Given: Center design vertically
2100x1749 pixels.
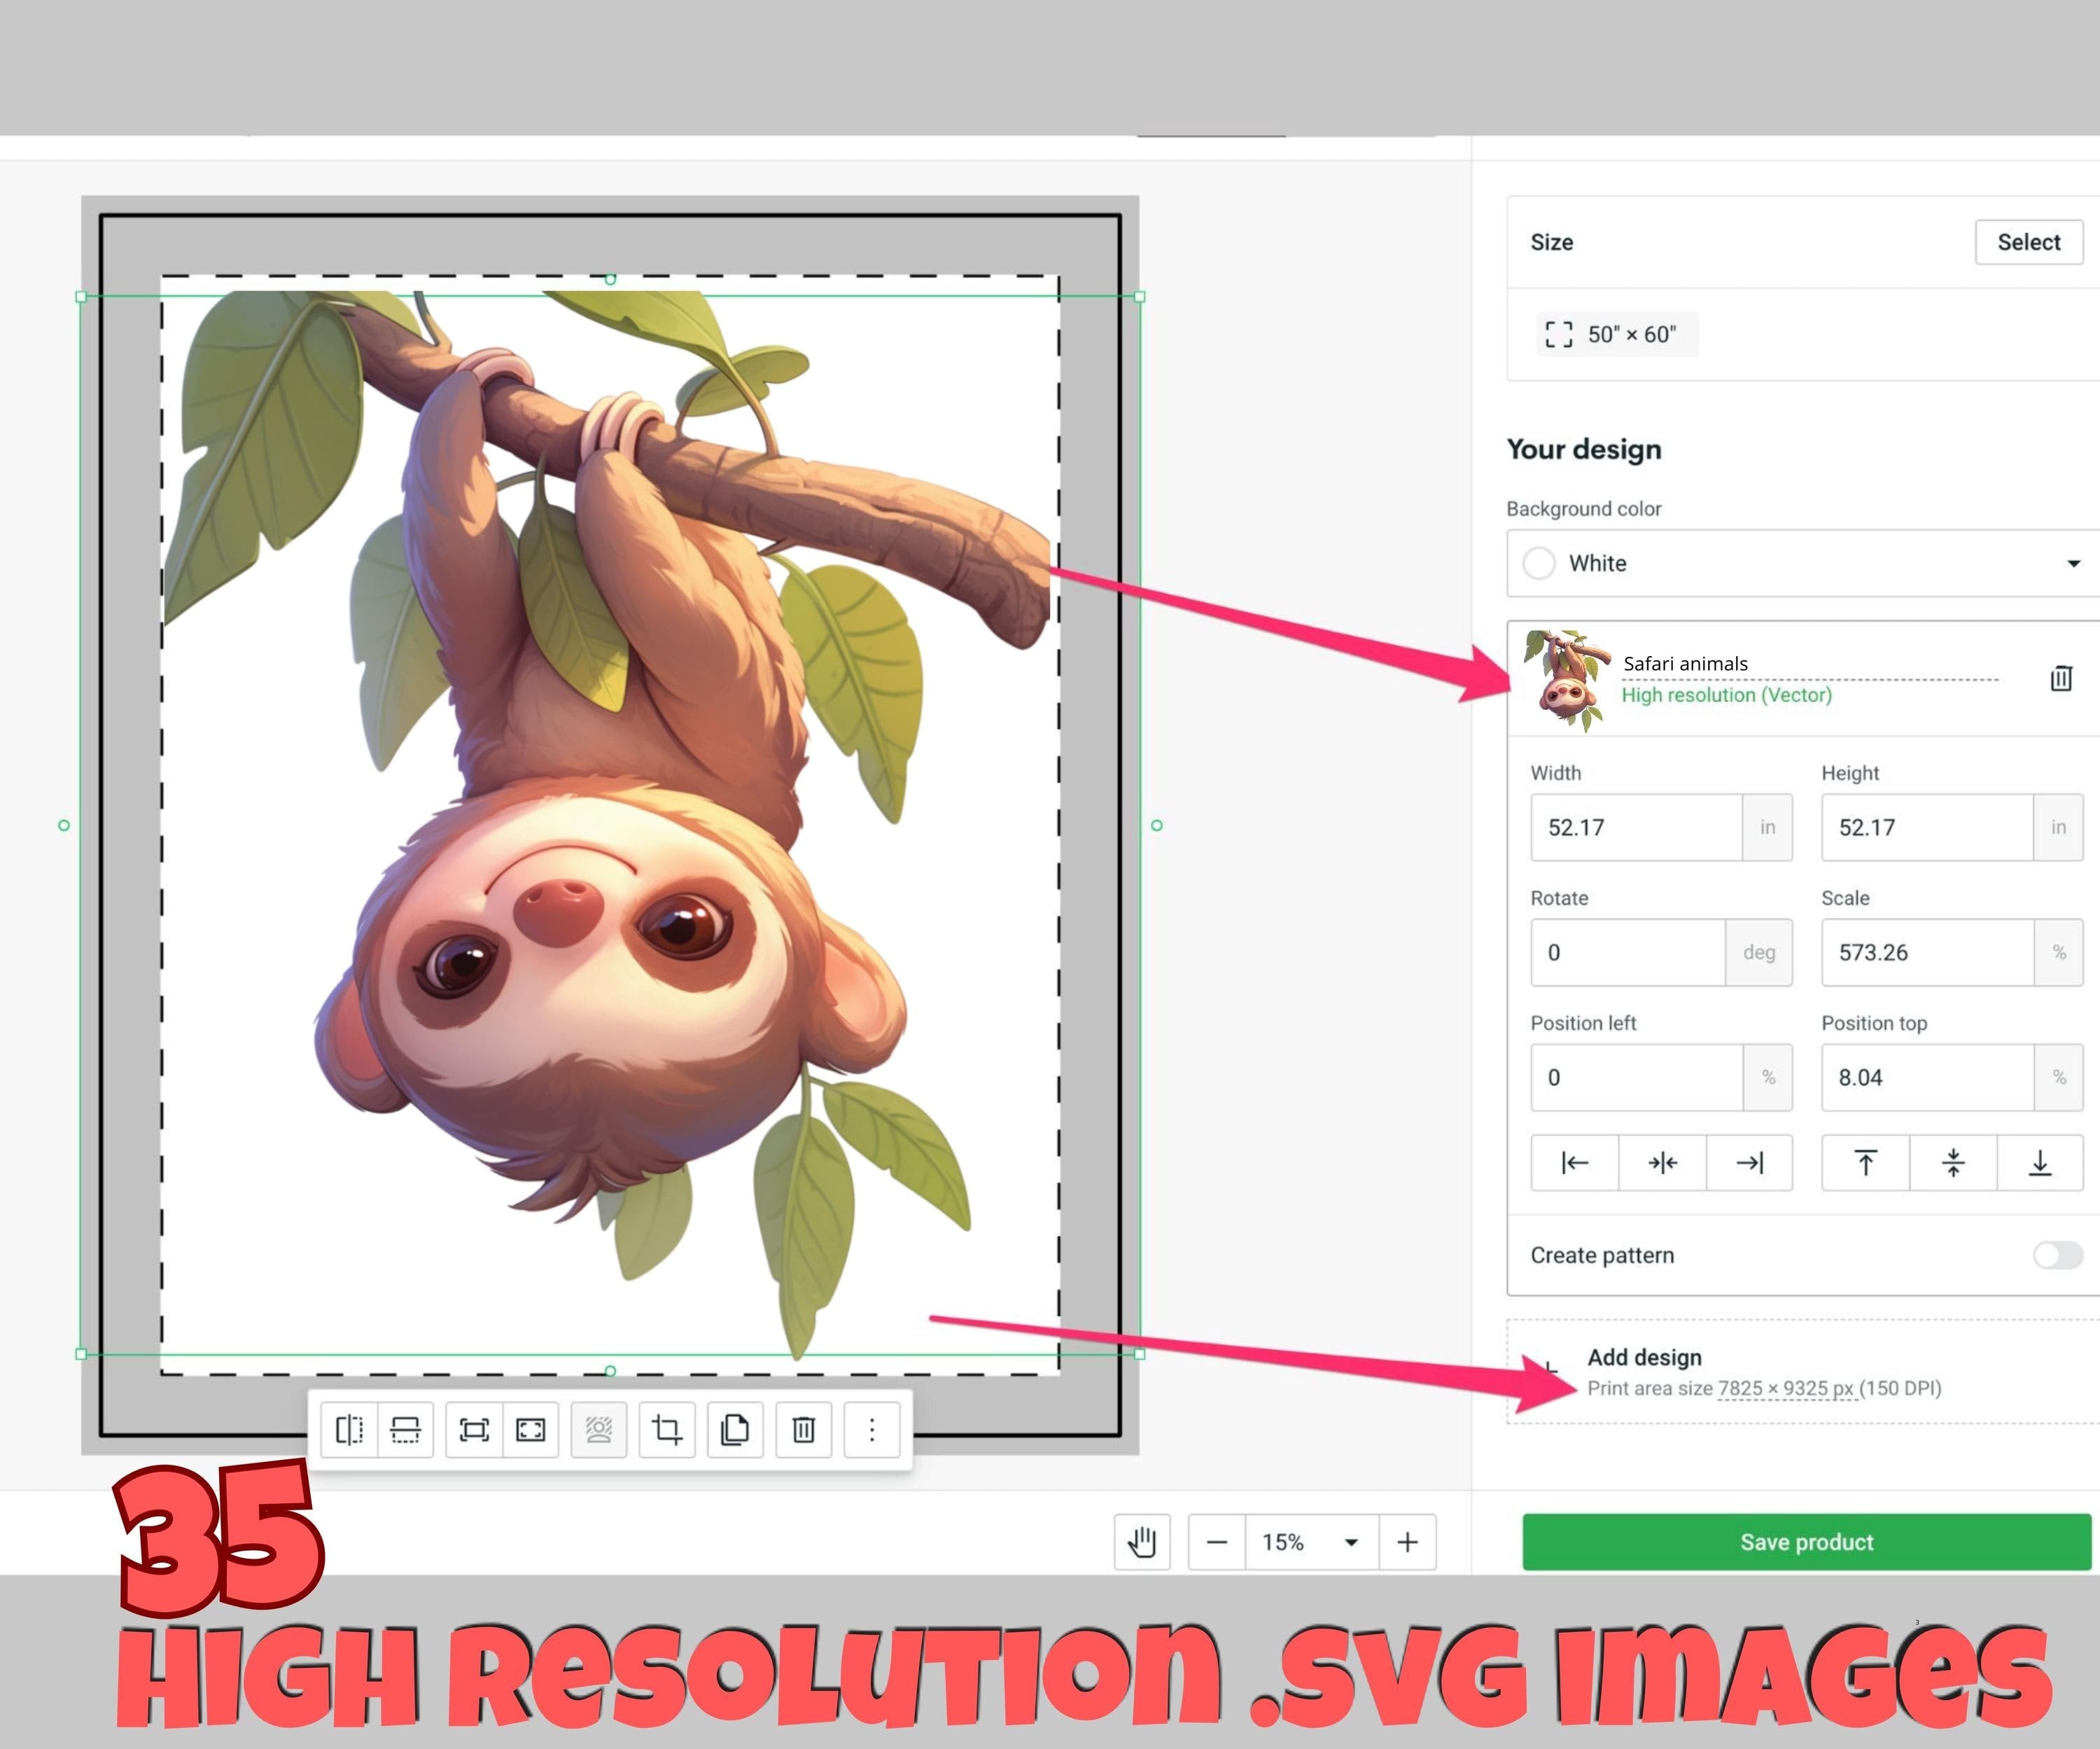Looking at the screenshot, I should tap(1953, 1162).
